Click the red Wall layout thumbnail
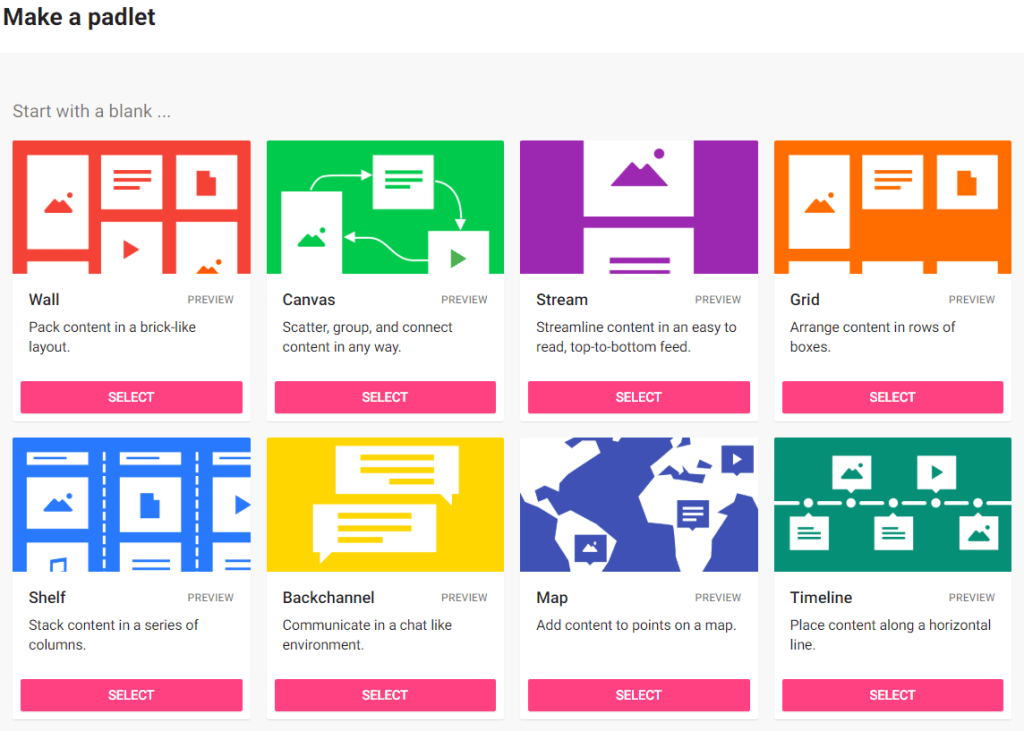The width and height of the screenshot is (1024, 731). pos(131,207)
